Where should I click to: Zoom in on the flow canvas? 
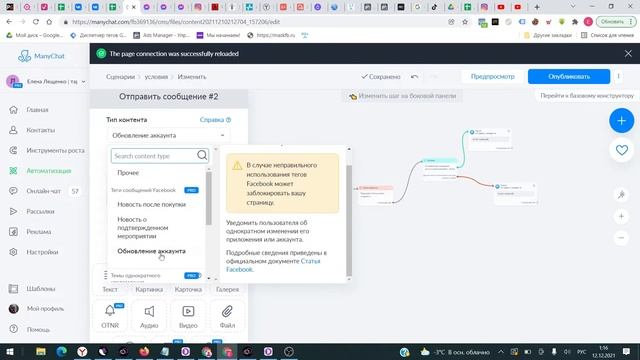click(x=621, y=216)
